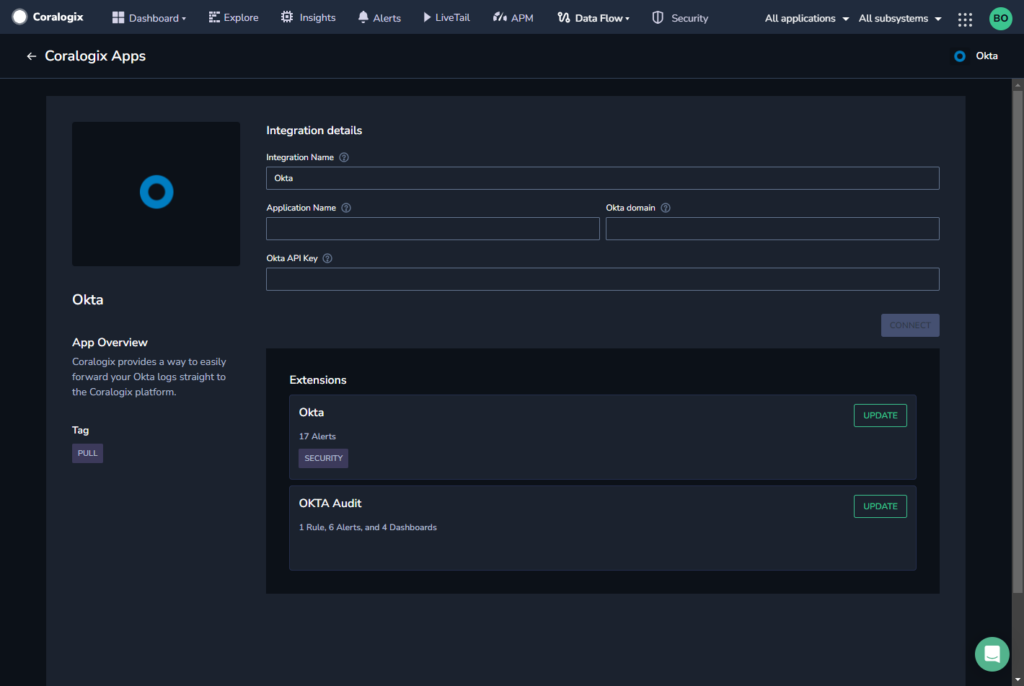1024x686 pixels.
Task: Focus the Application Name field
Action: tap(432, 229)
